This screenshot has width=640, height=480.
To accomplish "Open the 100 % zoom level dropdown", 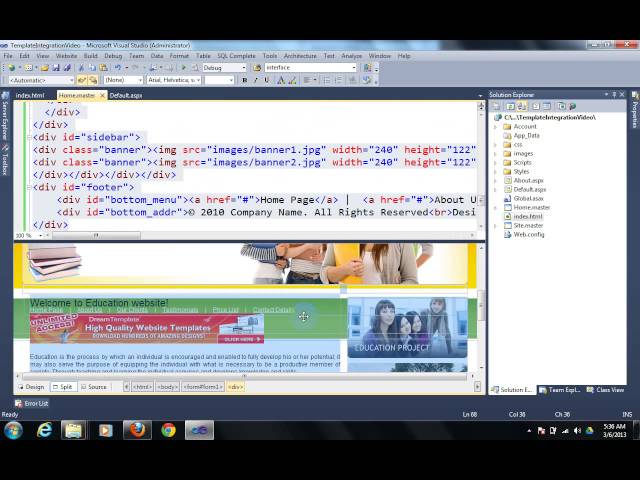I will pos(29,236).
